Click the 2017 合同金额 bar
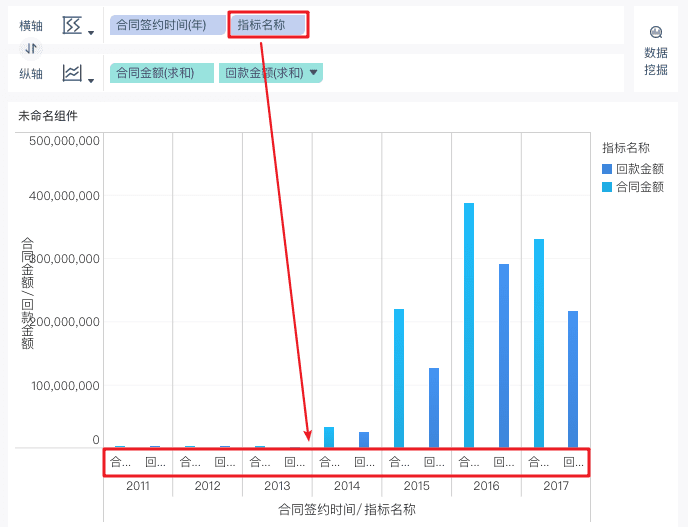688x527 pixels. (539, 343)
